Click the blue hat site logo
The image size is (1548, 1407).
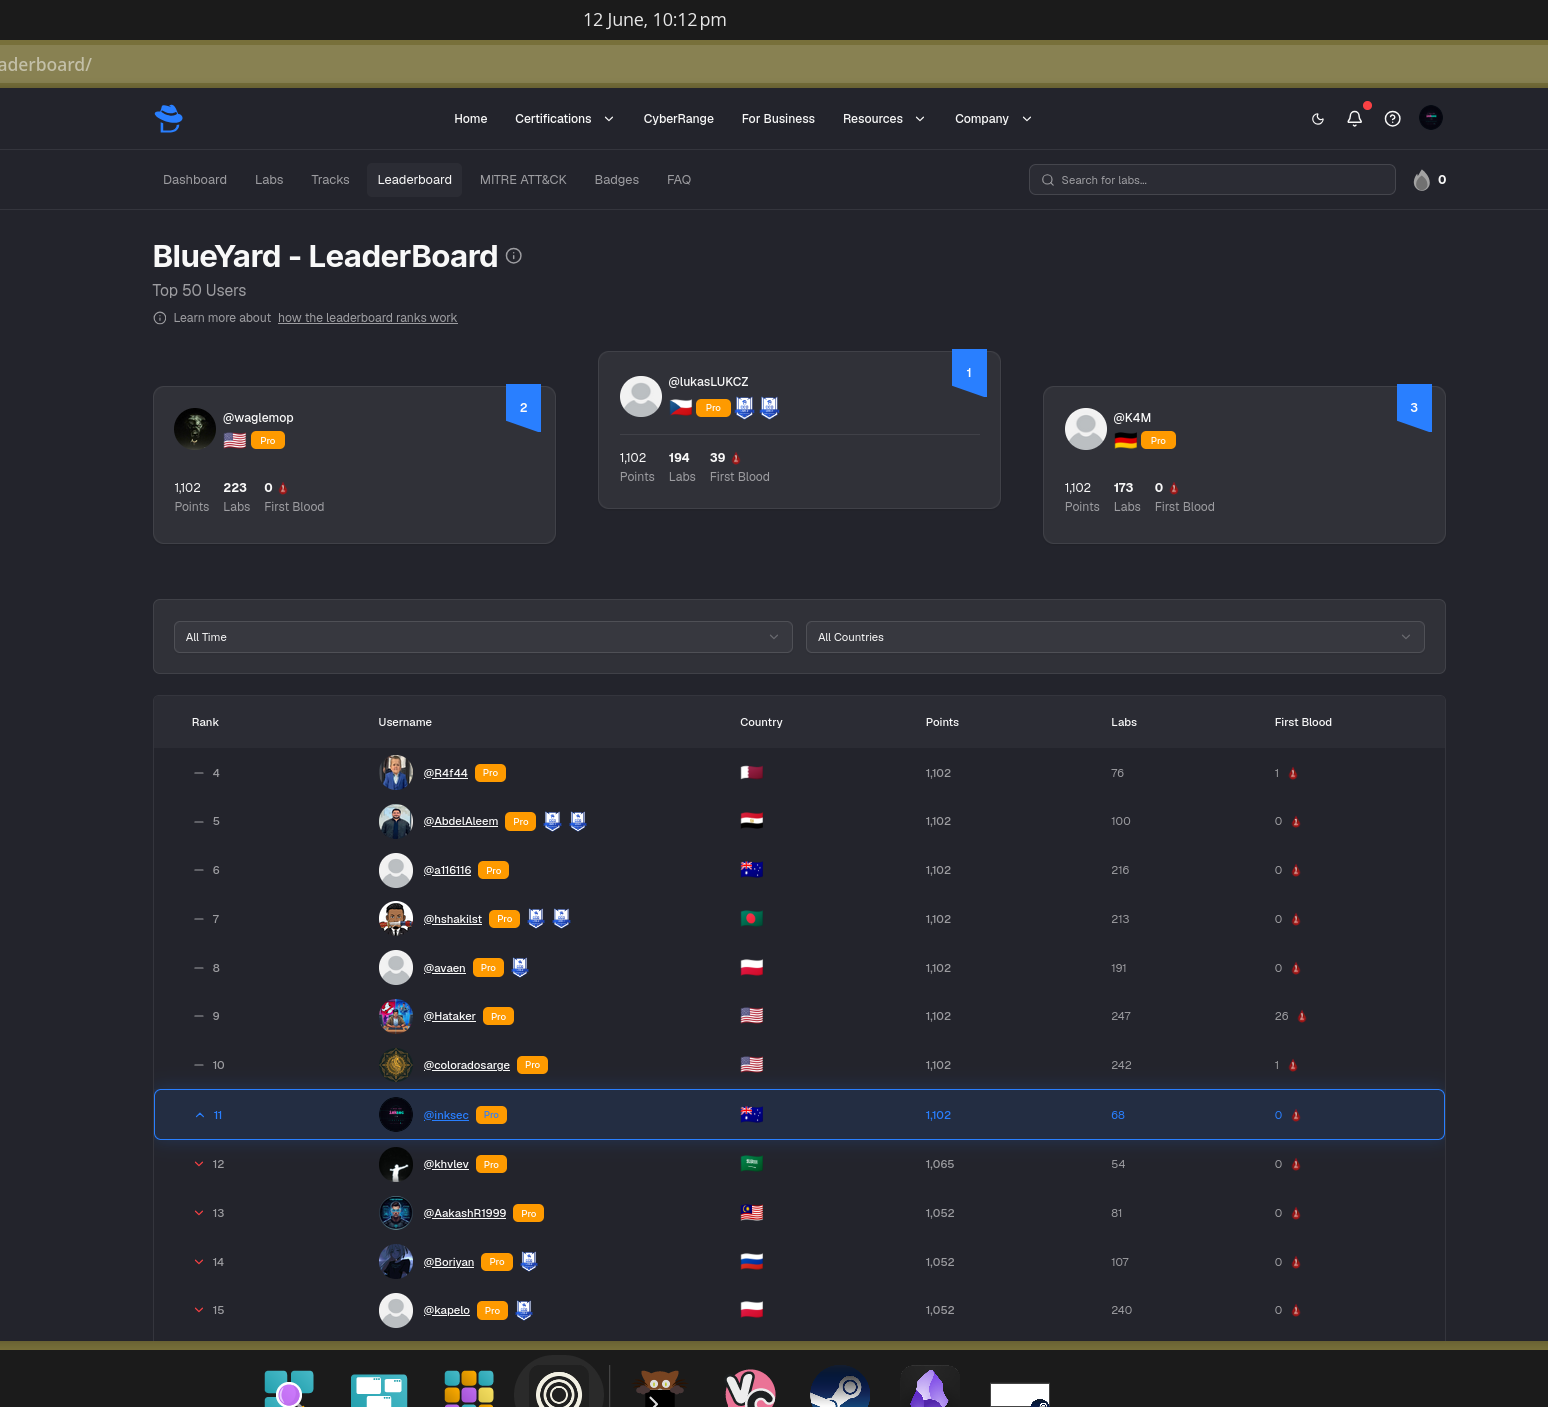point(168,118)
